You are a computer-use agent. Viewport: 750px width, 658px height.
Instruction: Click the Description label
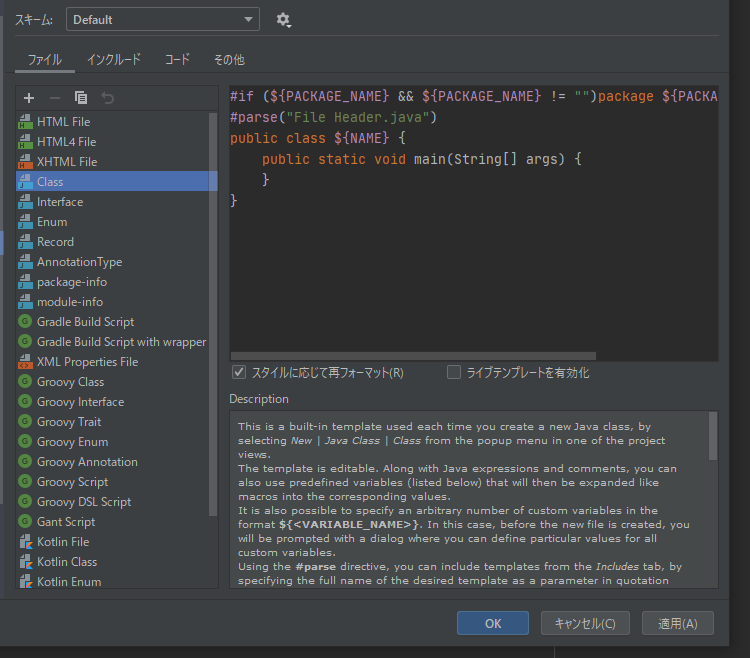point(259,399)
